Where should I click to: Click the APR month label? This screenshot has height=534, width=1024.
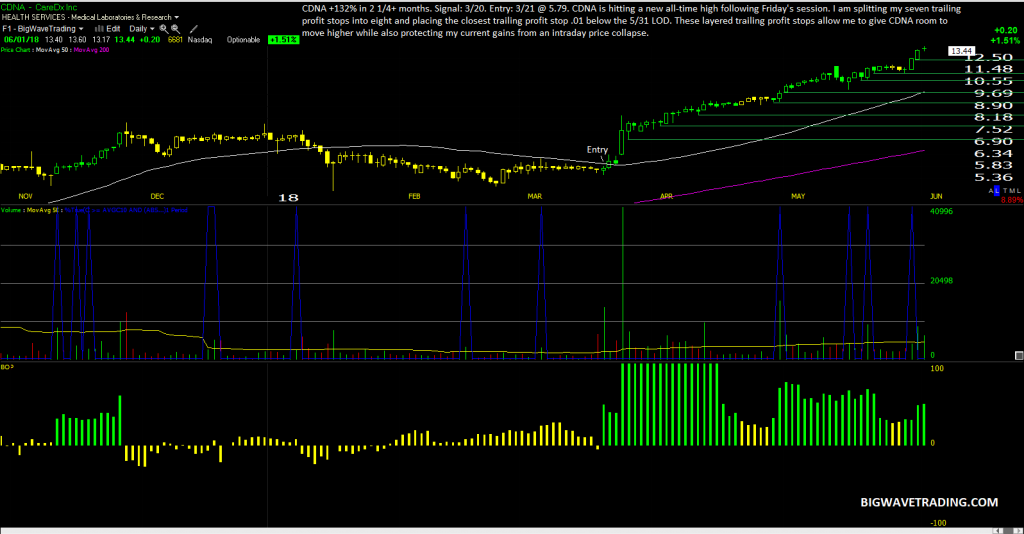click(x=666, y=196)
